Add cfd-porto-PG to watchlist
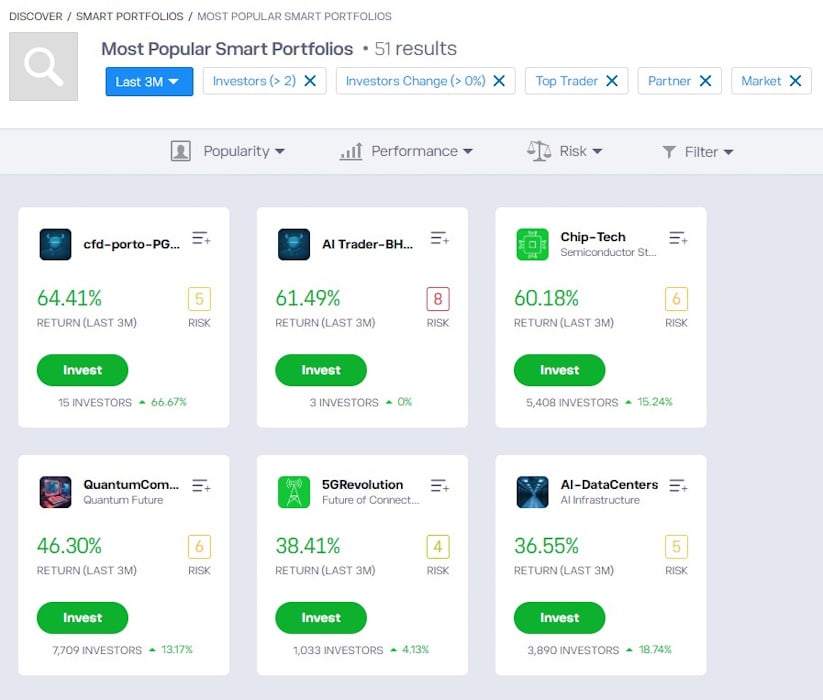Viewport: 823px width, 700px height. click(201, 238)
